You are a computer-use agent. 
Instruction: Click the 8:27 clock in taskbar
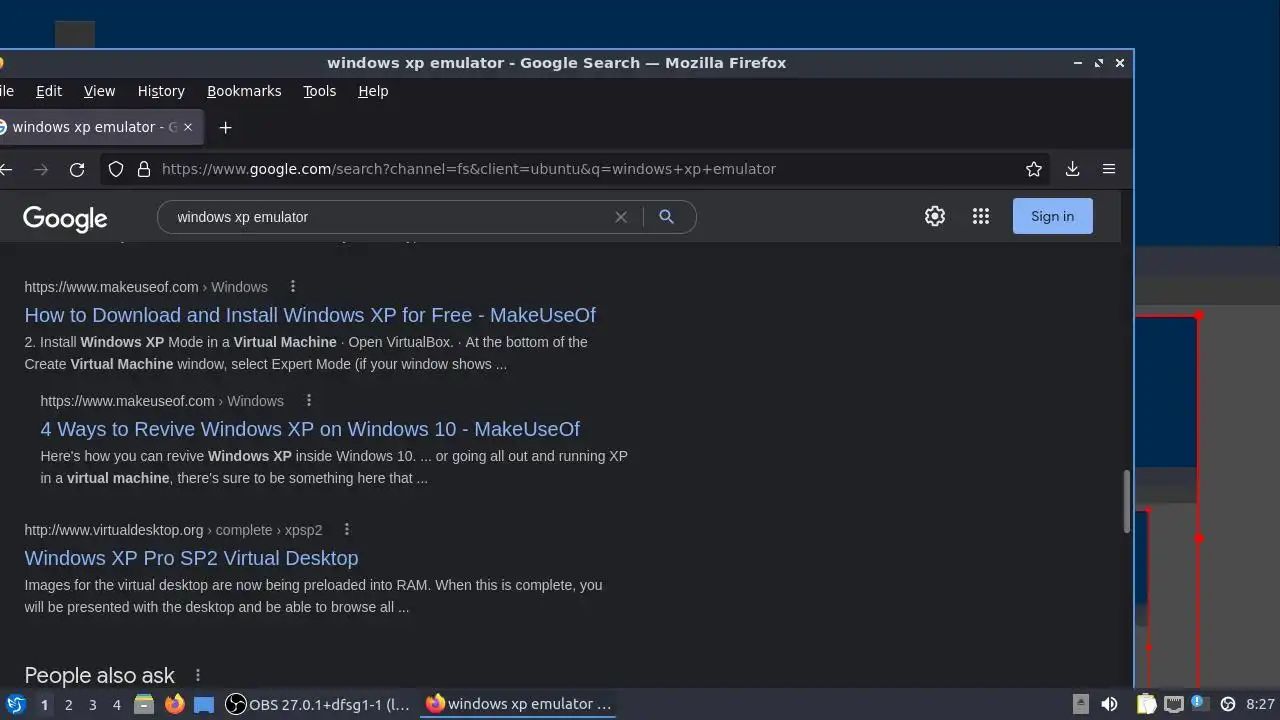[x=1260, y=704]
